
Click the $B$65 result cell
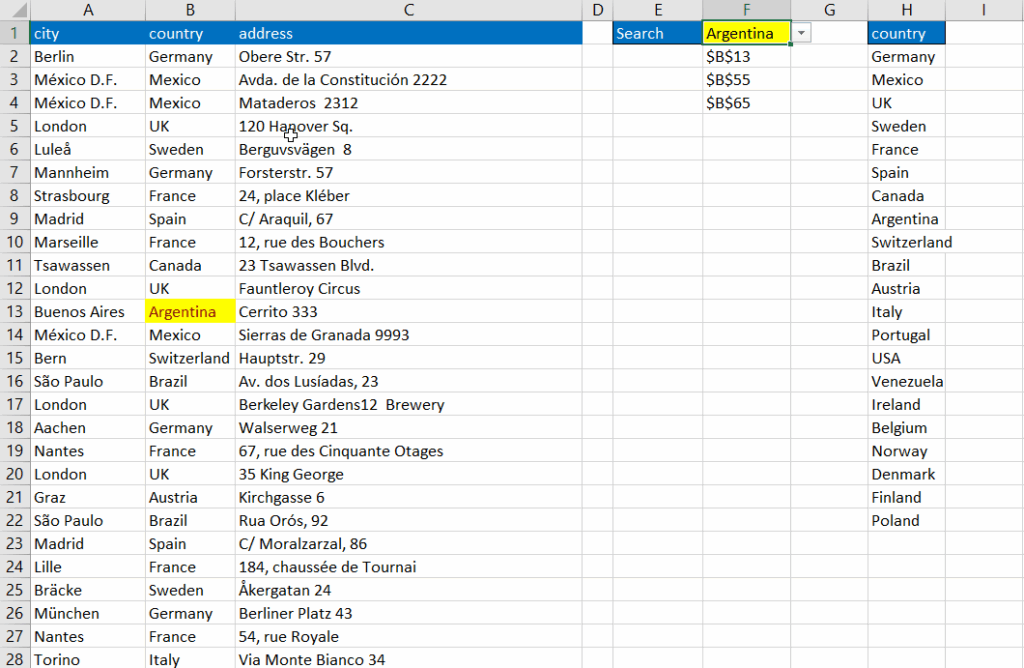coord(746,103)
